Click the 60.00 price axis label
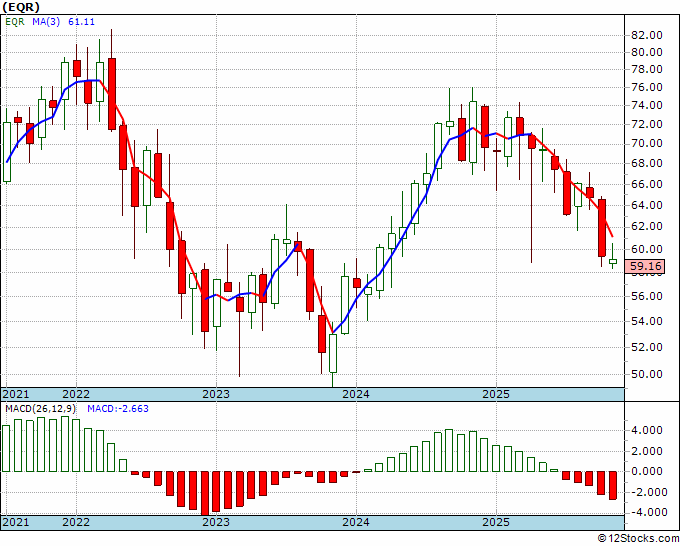The image size is (680, 546). [x=646, y=249]
